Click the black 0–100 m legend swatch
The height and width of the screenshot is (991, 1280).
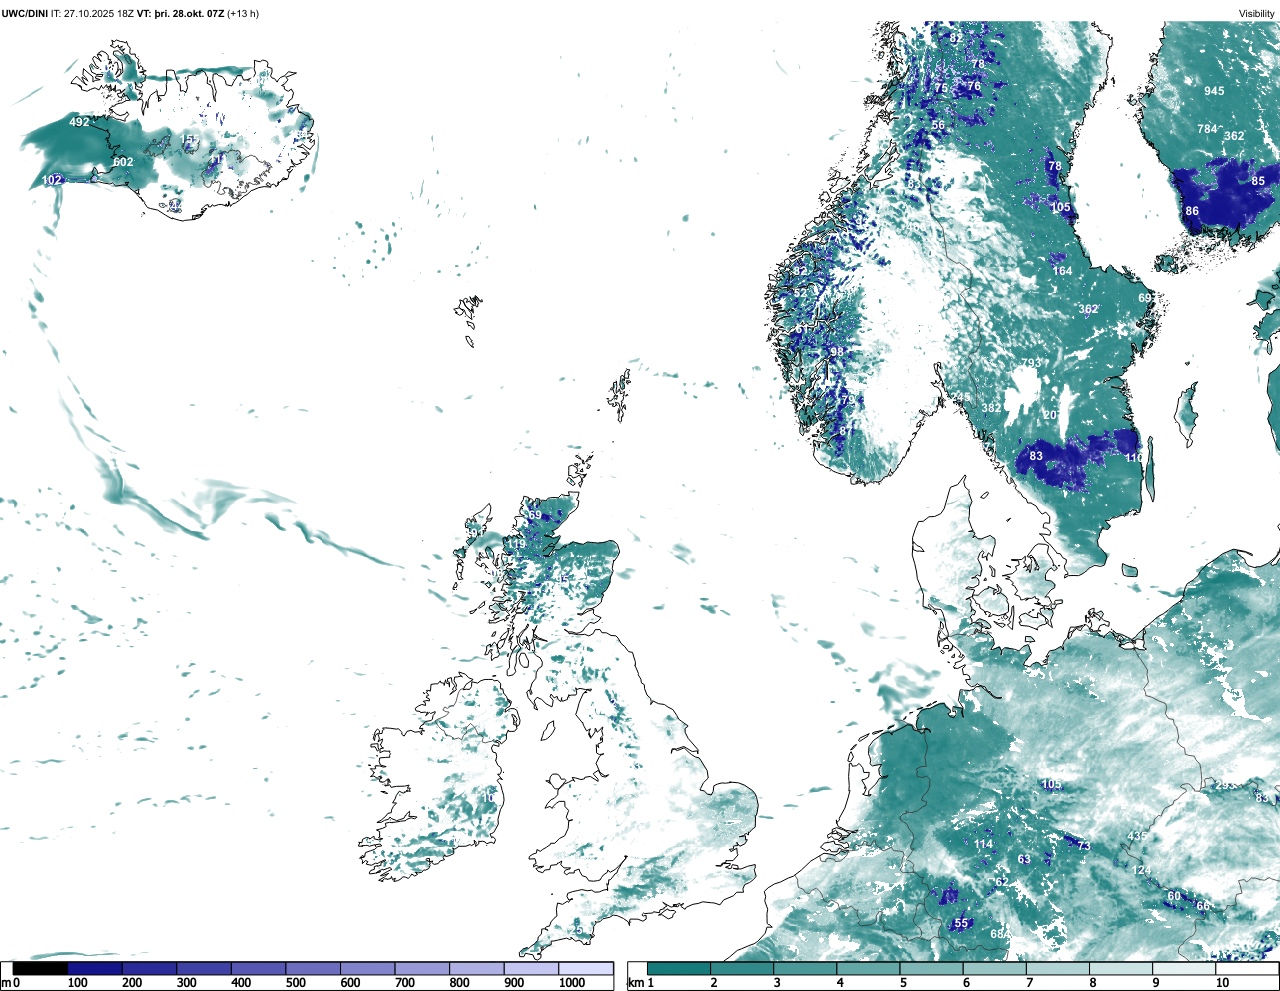click(x=40, y=968)
